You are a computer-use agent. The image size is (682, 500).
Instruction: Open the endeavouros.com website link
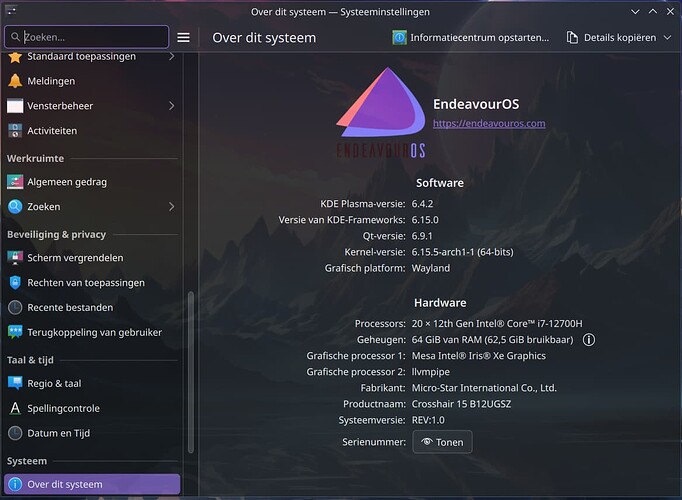(x=488, y=123)
